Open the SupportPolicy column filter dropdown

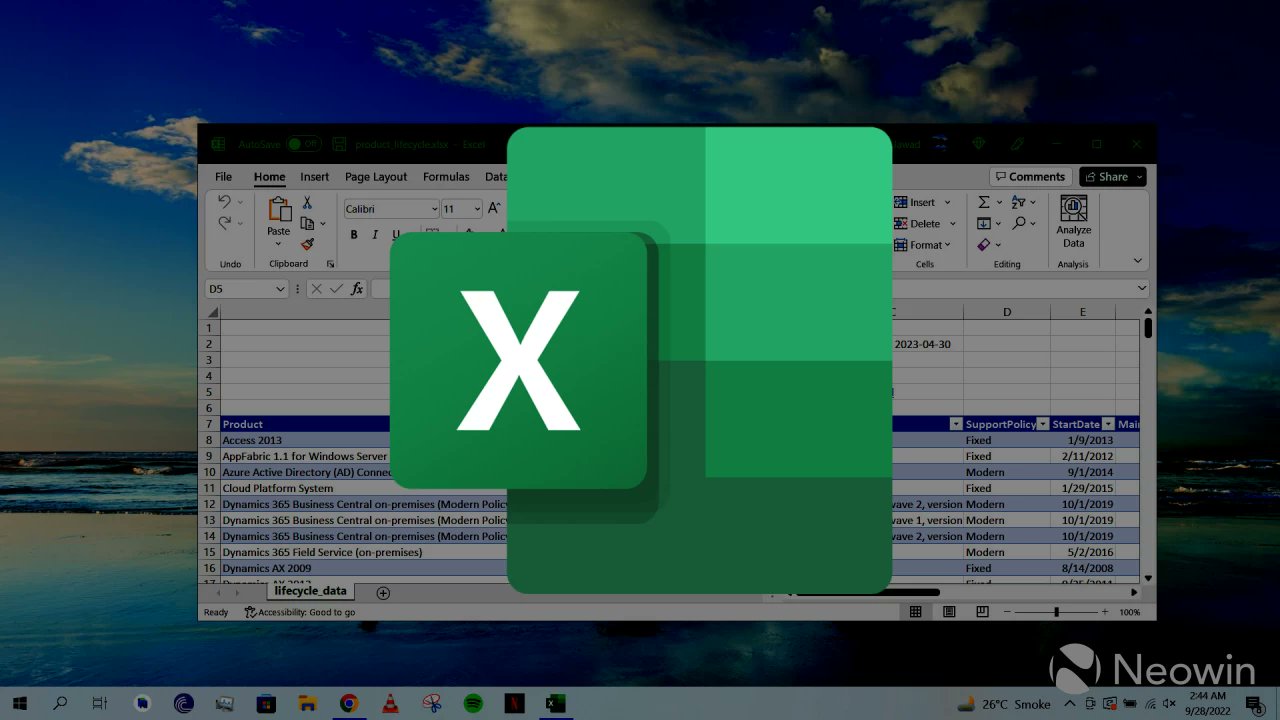point(1043,423)
